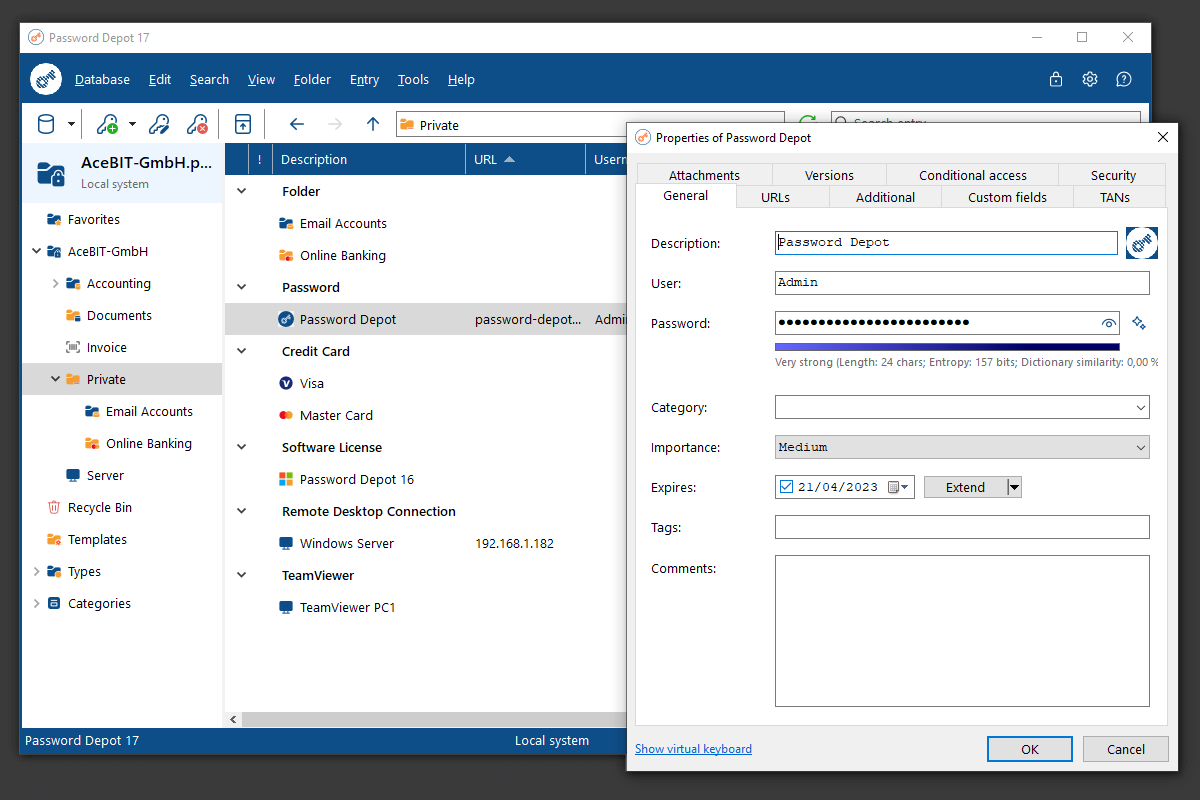
Task: Switch to the Additional tab
Action: [x=885, y=197]
